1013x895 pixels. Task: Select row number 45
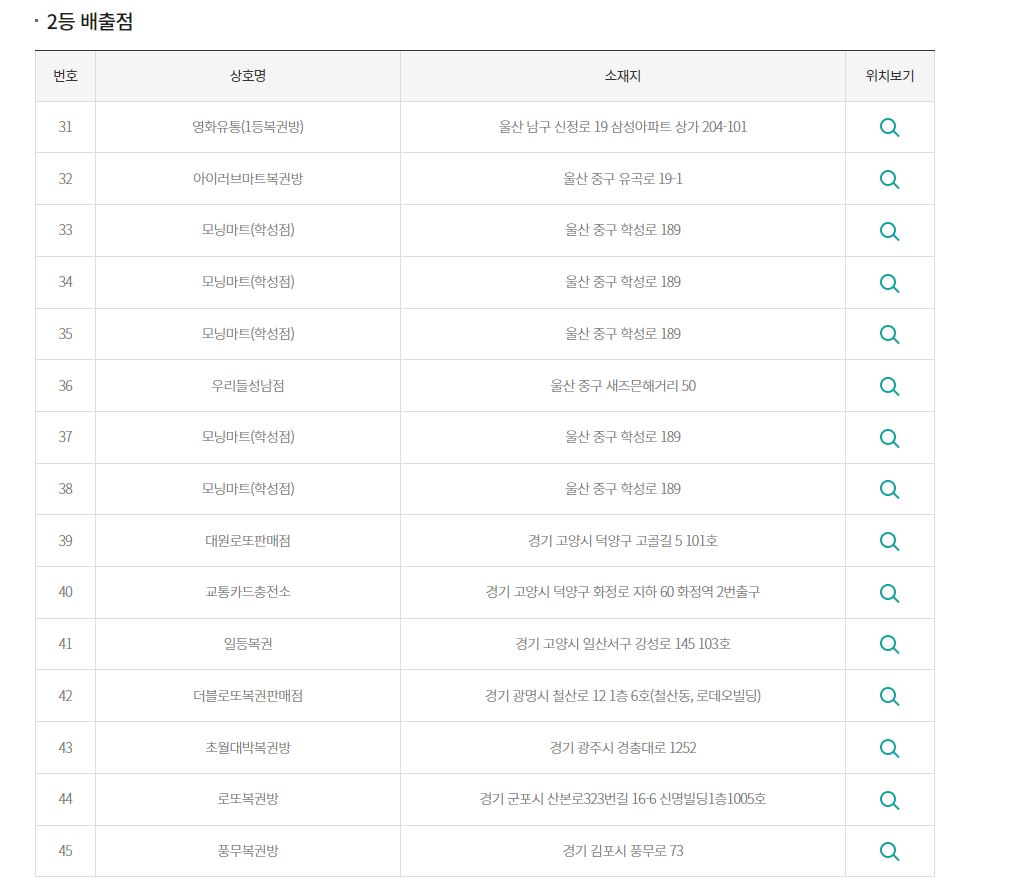point(65,850)
